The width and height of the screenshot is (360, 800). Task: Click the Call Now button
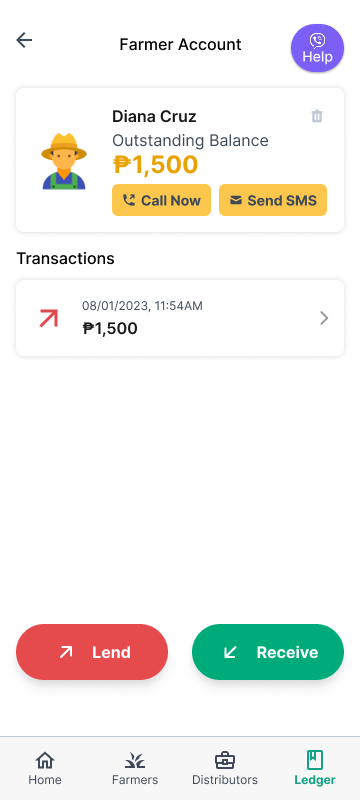click(161, 200)
